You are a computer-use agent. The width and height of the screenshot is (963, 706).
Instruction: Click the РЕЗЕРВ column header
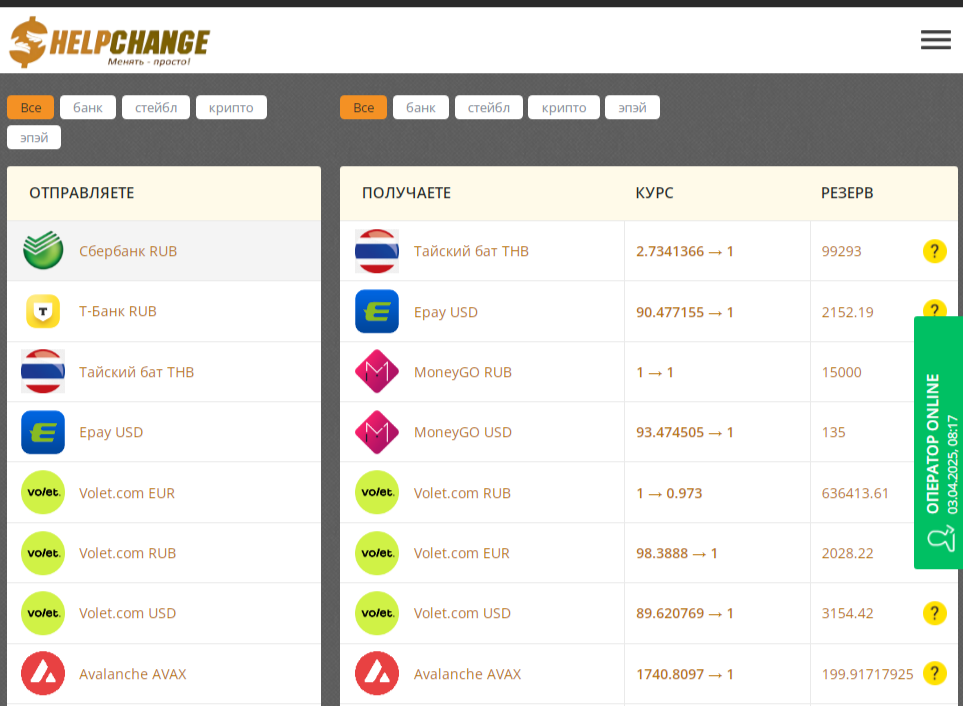(847, 193)
